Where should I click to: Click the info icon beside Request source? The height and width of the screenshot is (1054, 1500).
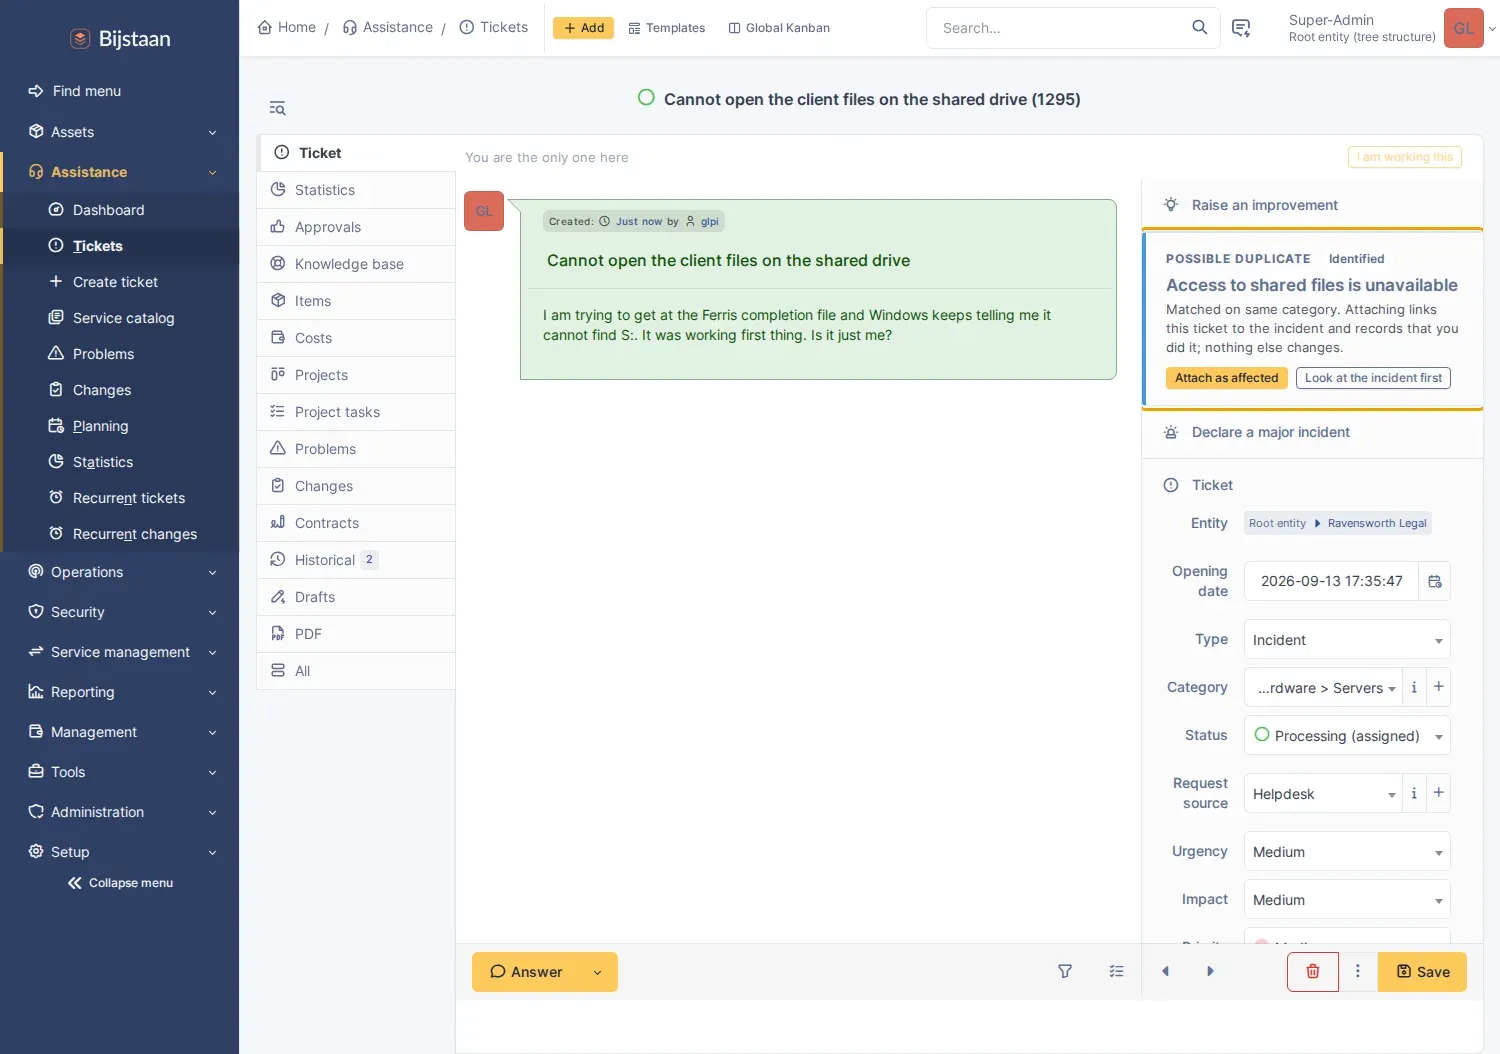1413,793
